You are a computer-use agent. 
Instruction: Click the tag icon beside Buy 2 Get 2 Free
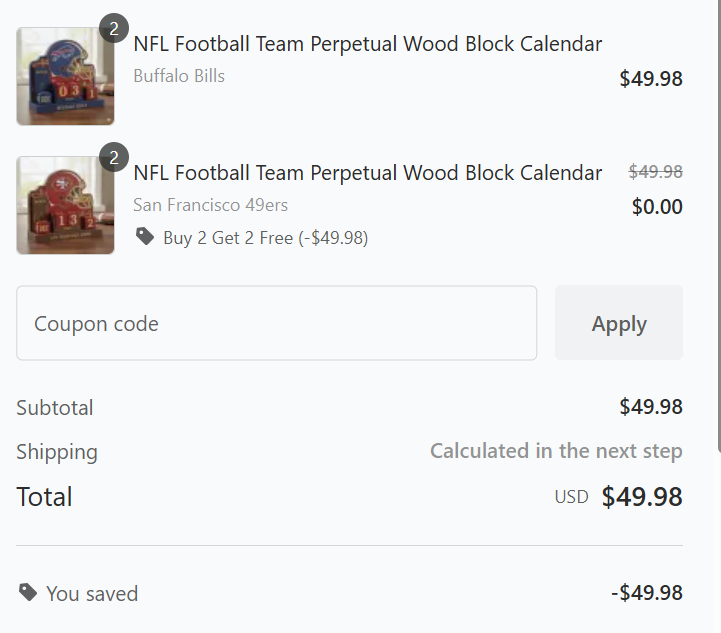(145, 237)
